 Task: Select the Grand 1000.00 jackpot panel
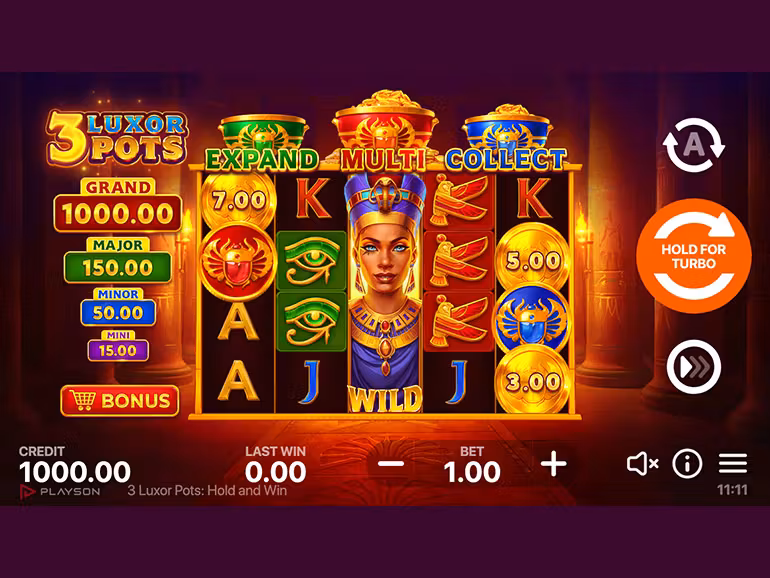(117, 205)
